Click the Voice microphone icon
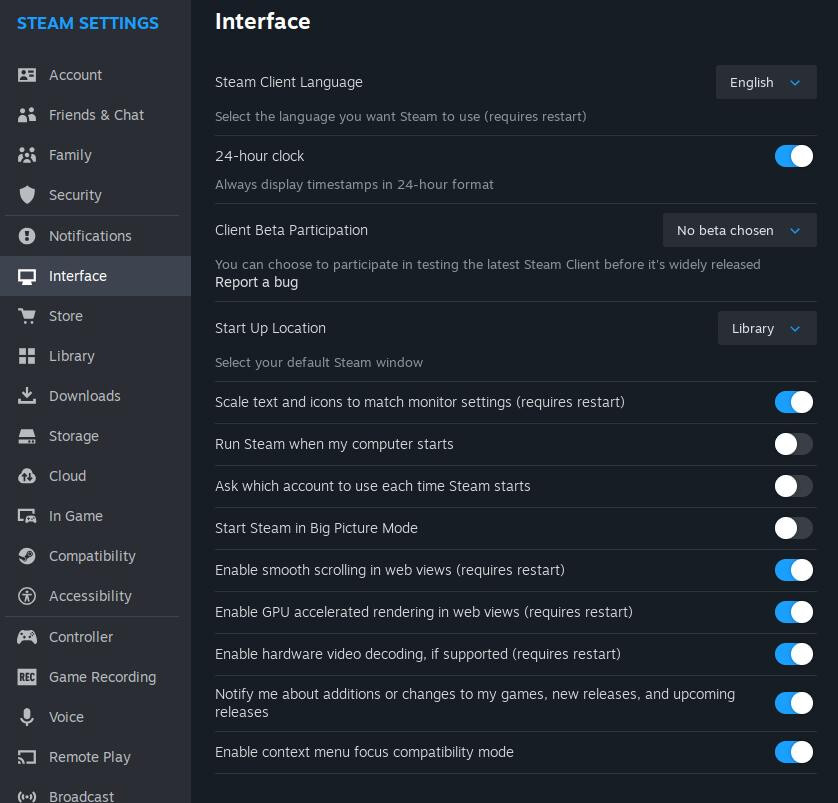Viewport: 838px width, 803px height. click(27, 717)
